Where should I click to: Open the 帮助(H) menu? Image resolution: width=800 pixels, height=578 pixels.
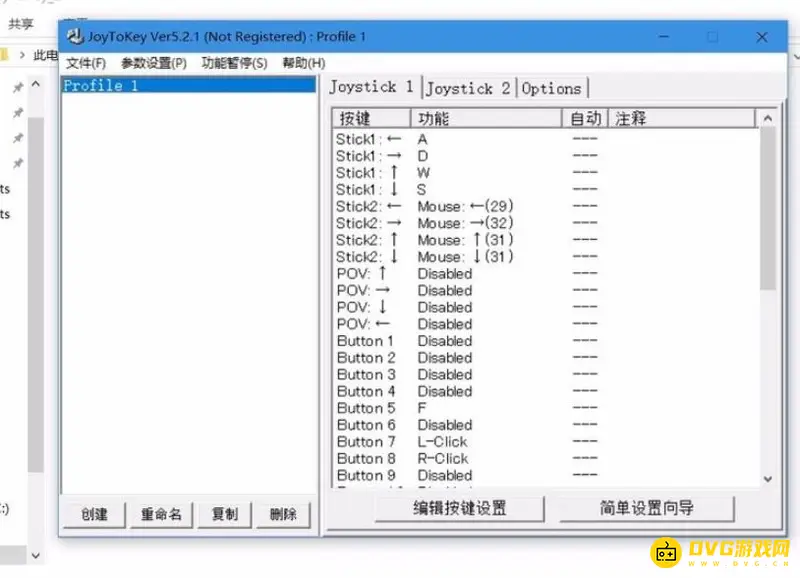(303, 63)
